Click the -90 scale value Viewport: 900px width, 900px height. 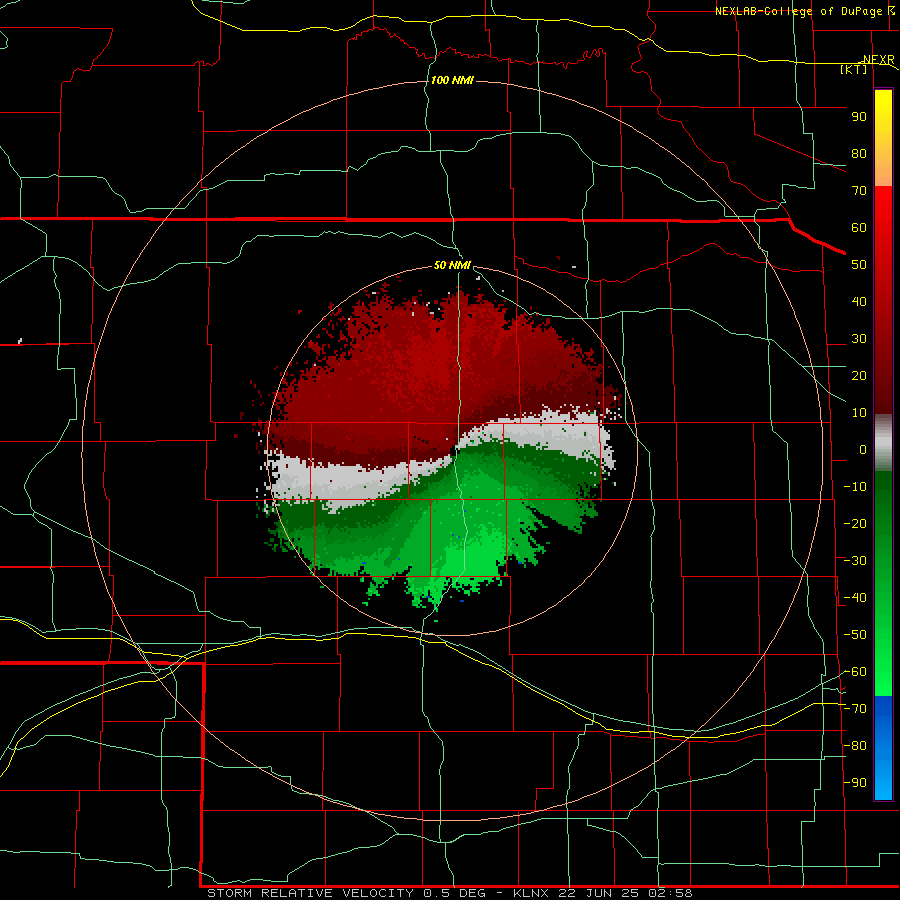pyautogui.click(x=855, y=783)
